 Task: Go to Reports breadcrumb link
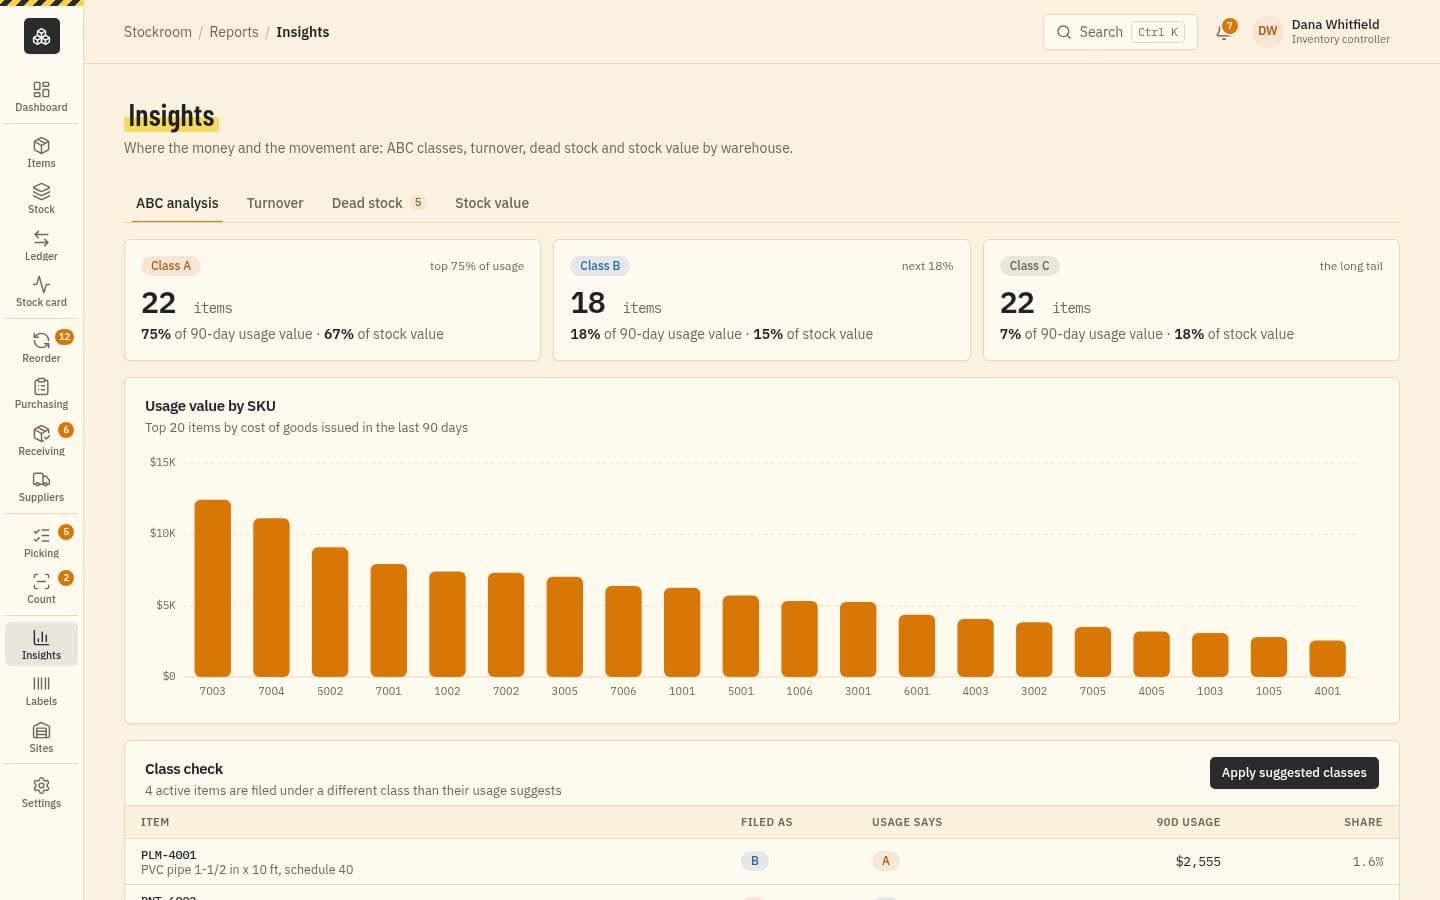(234, 32)
